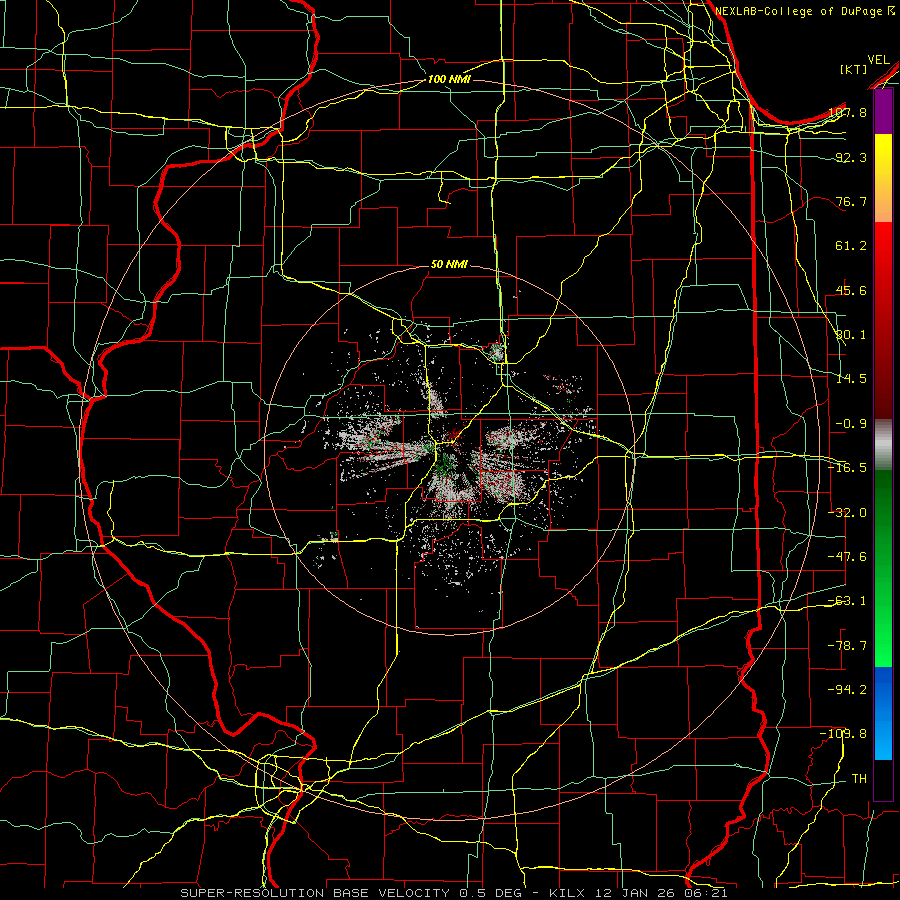This screenshot has width=900, height=900.
Task: Click the 30.1 legend value
Action: coord(851,335)
